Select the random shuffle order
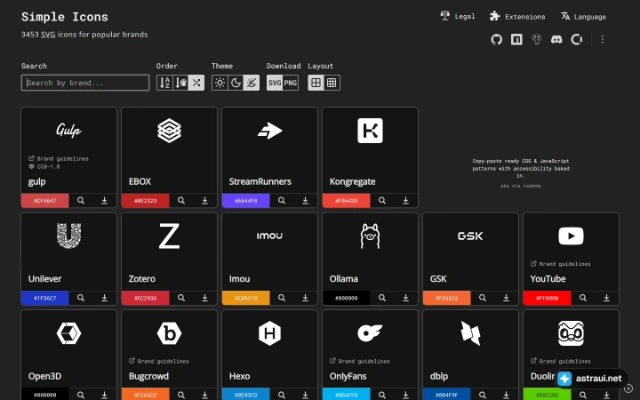The image size is (640, 400). [196, 83]
